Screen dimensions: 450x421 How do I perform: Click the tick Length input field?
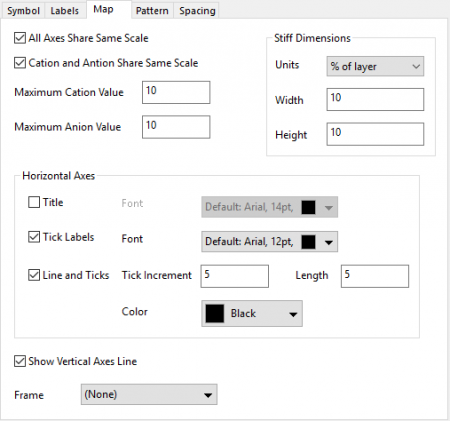(x=375, y=276)
